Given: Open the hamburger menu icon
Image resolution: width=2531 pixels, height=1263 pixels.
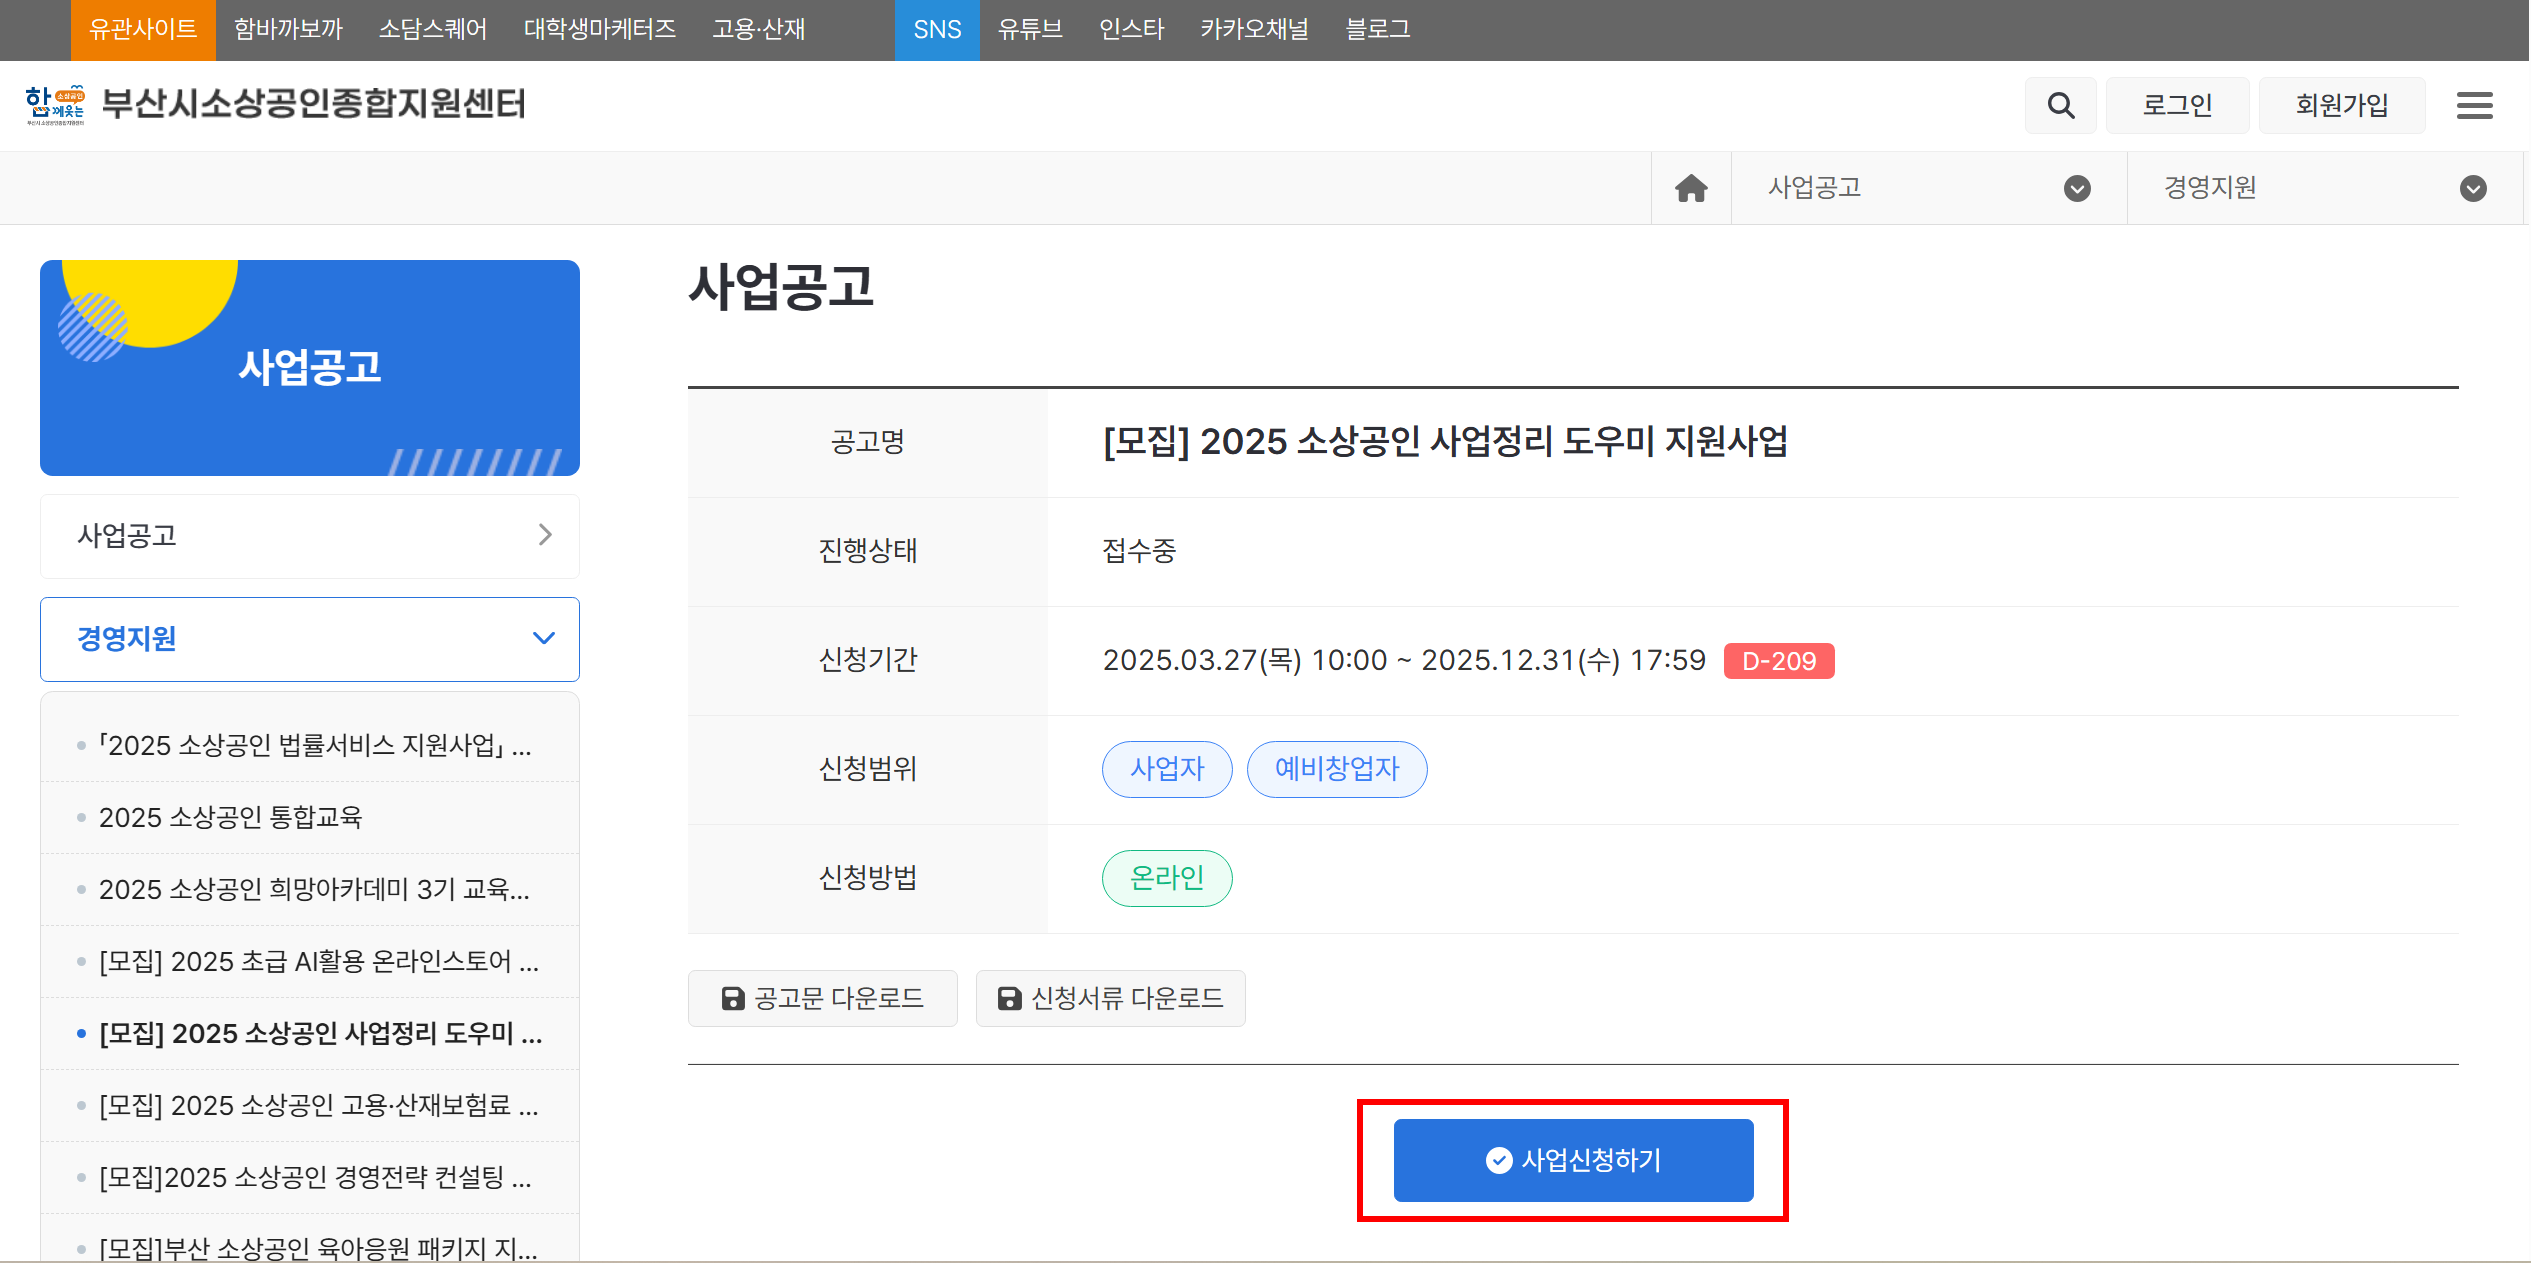Looking at the screenshot, I should [x=2474, y=105].
